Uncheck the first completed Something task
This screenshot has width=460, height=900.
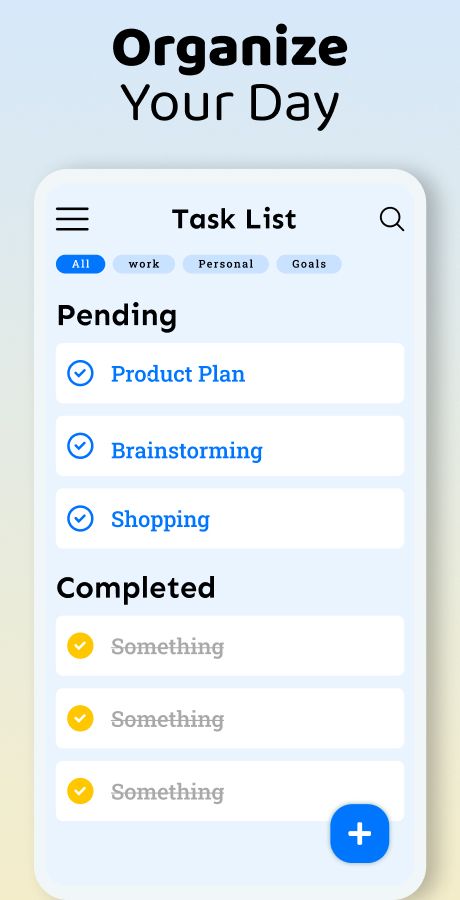(80, 646)
